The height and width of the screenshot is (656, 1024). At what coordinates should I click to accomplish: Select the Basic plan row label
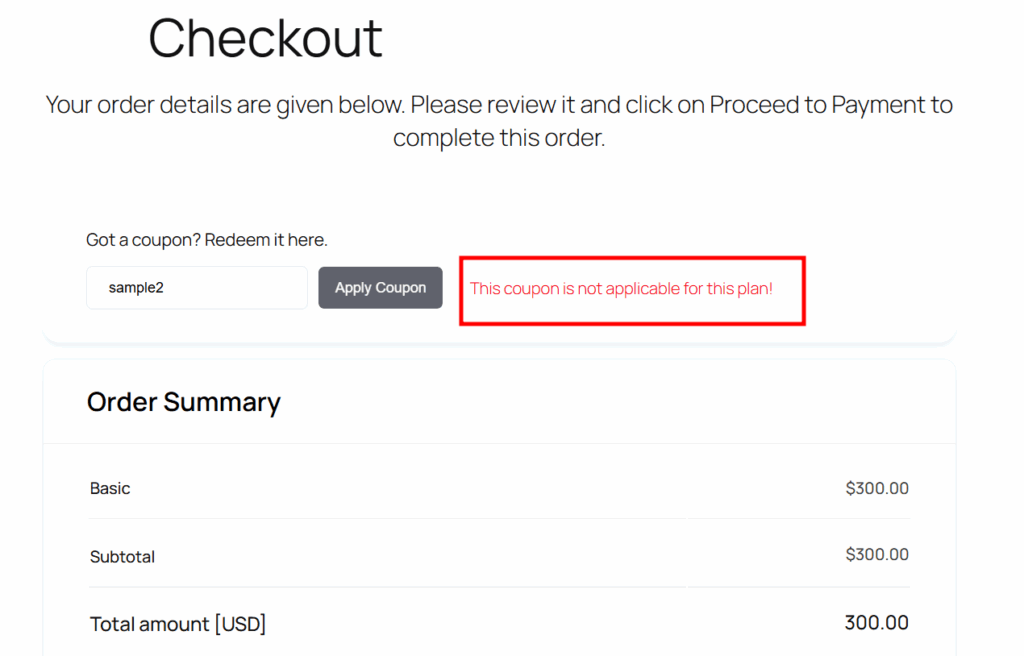click(x=110, y=489)
